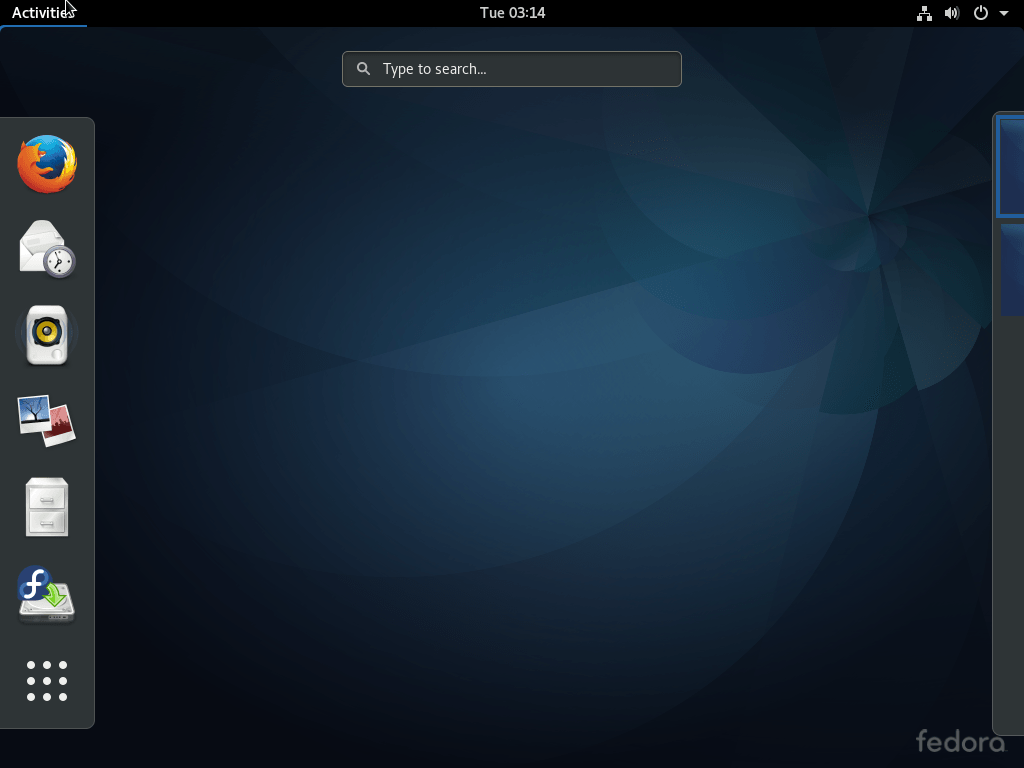Launch Firefox from the dash
The image size is (1024, 768).
coord(47,164)
